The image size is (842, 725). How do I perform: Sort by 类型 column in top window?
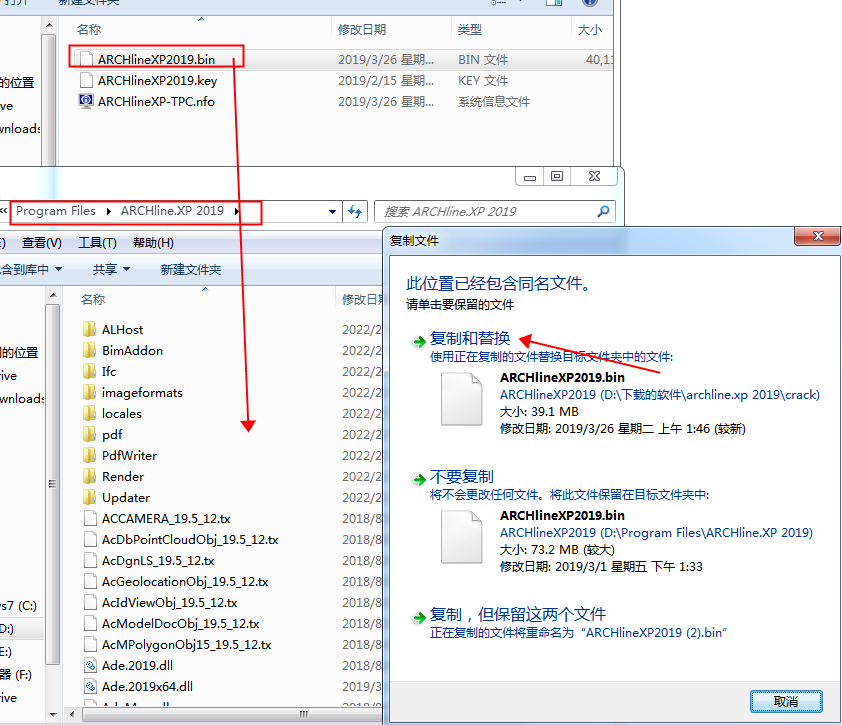click(469, 30)
